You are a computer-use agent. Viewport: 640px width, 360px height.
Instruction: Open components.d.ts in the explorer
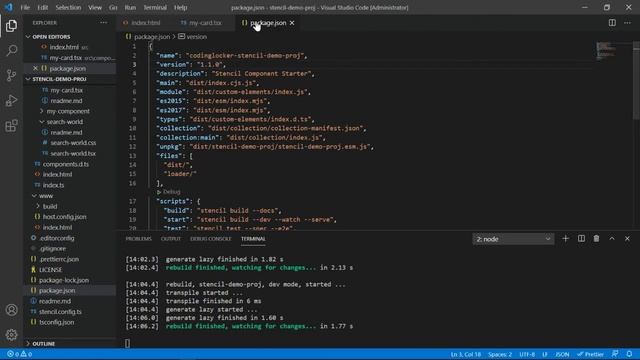click(65, 164)
